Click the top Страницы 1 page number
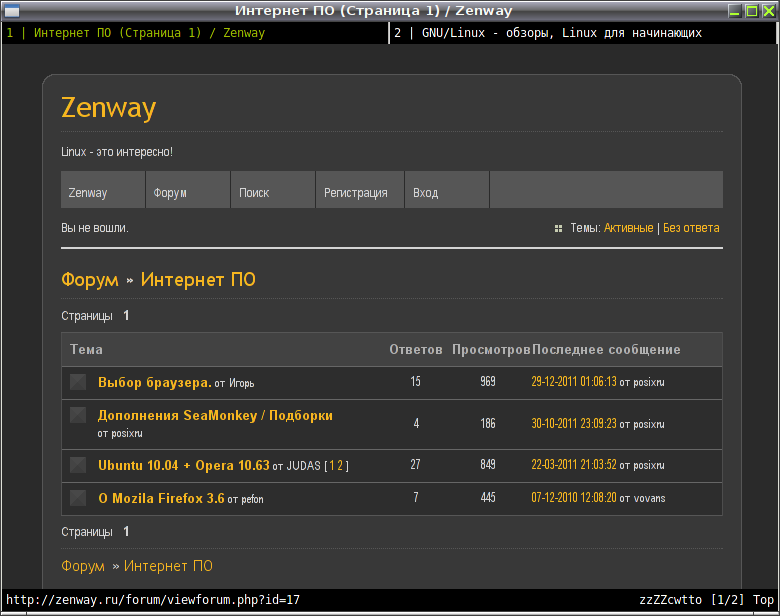The width and height of the screenshot is (780, 616). click(x=126, y=315)
